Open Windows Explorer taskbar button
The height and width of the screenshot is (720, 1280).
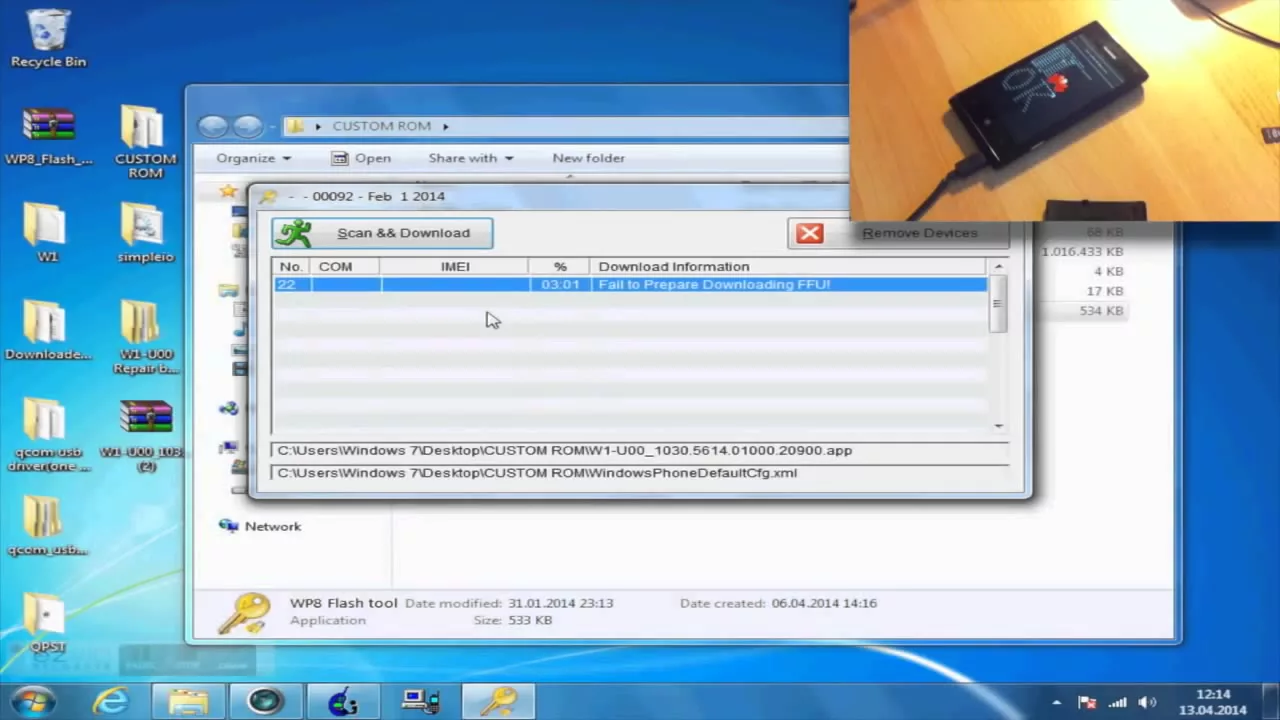point(188,702)
